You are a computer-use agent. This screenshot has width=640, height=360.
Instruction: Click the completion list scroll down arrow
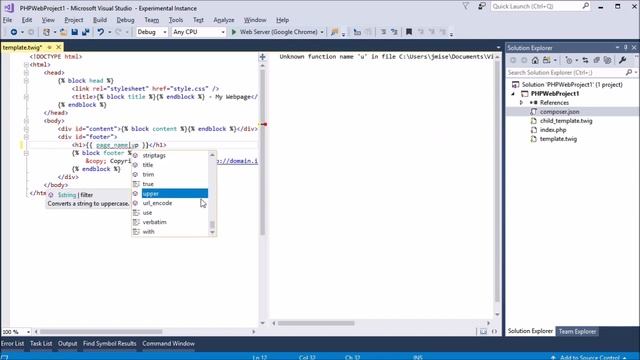point(212,232)
